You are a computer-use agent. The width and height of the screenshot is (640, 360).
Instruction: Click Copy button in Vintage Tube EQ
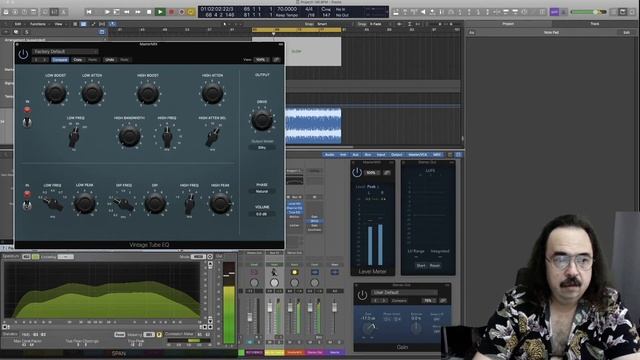coord(78,60)
